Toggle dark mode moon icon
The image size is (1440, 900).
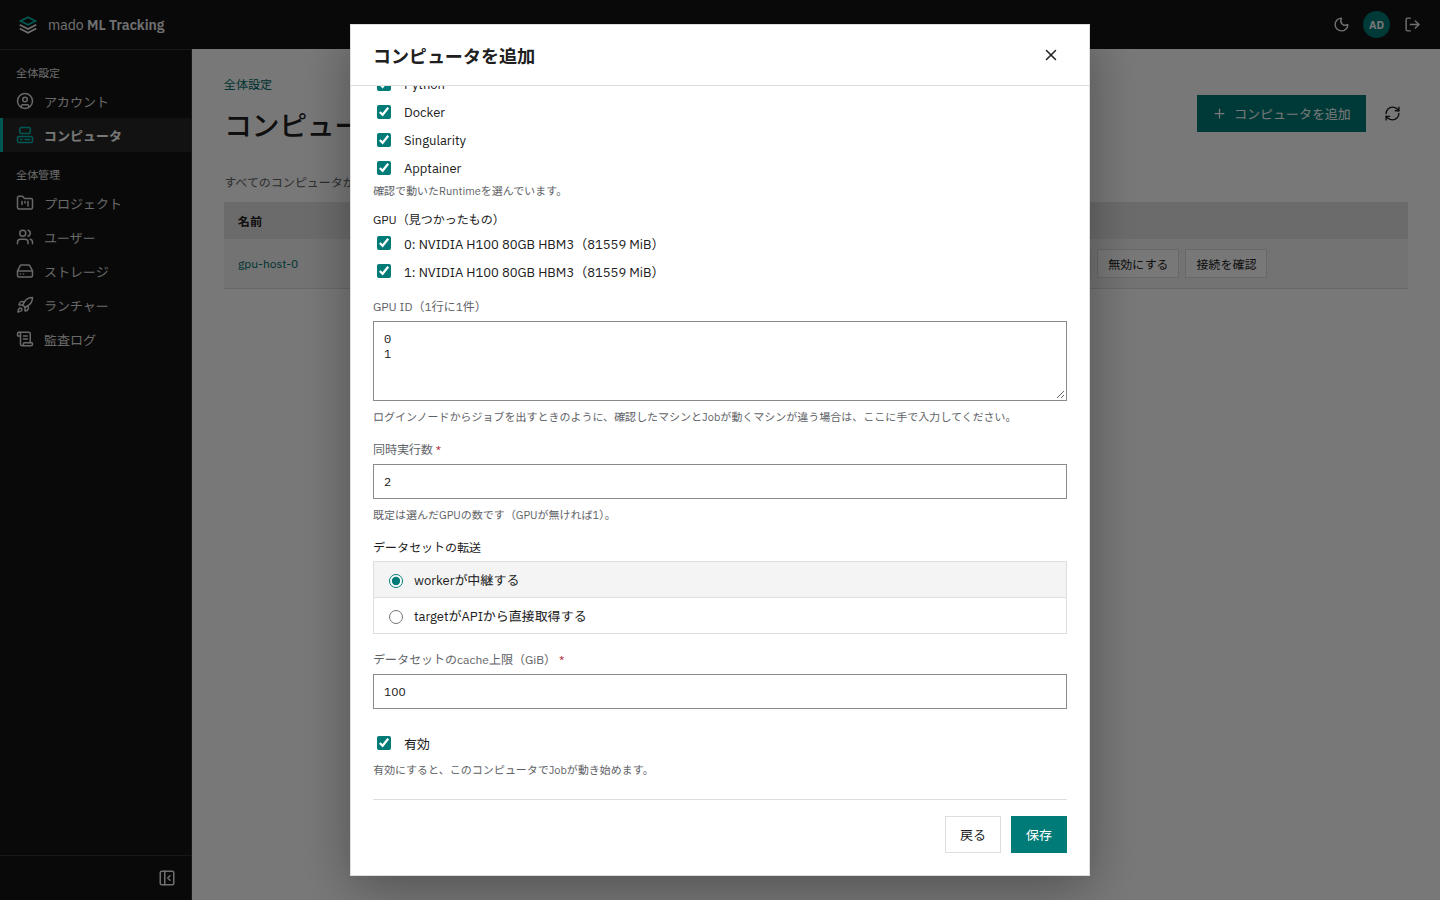[x=1341, y=25]
